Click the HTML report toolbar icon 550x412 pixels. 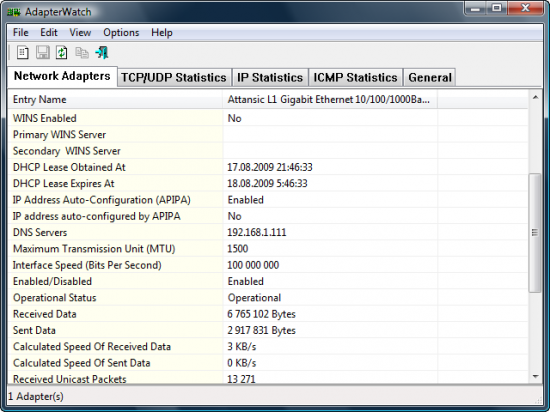(x=23, y=53)
